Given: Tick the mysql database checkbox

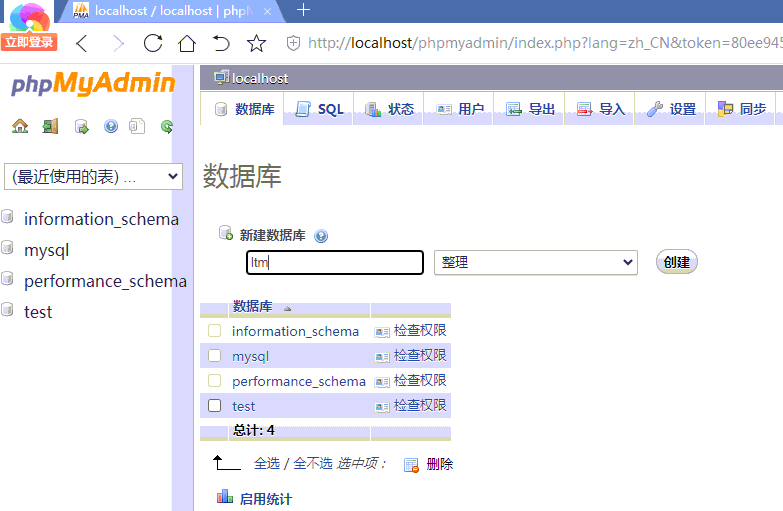Looking at the screenshot, I should (x=215, y=356).
